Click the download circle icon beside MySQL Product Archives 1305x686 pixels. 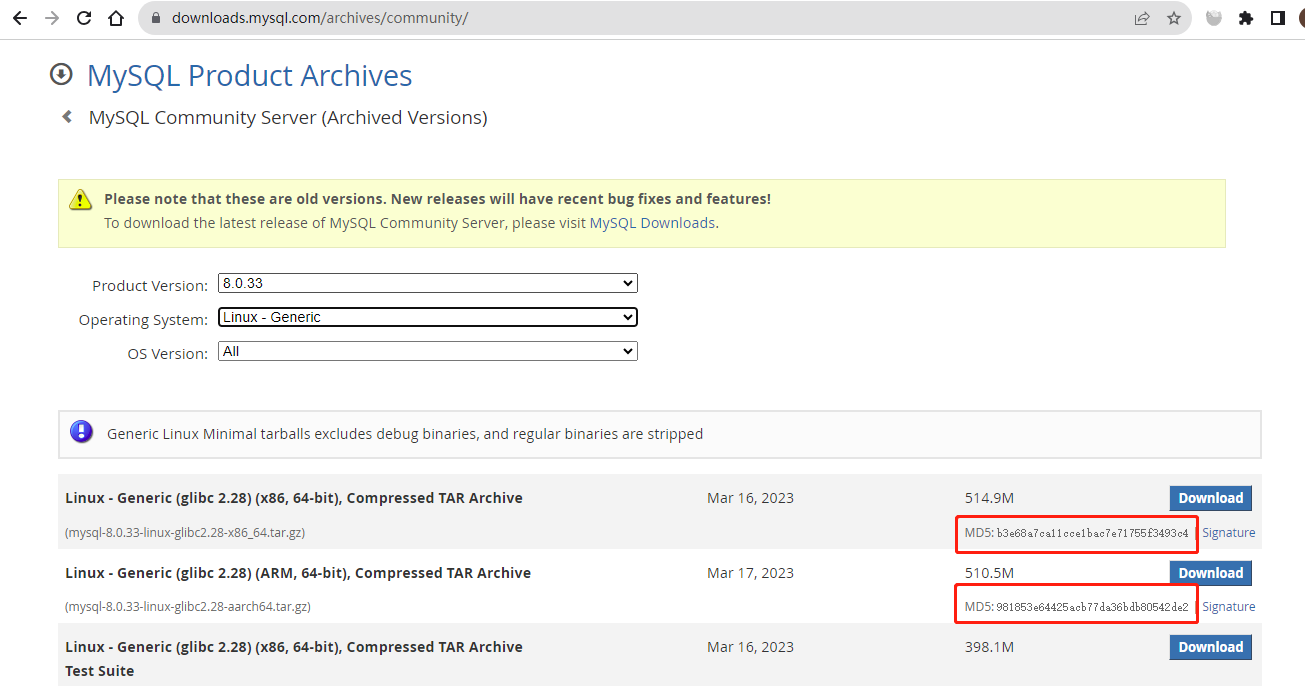(x=61, y=74)
